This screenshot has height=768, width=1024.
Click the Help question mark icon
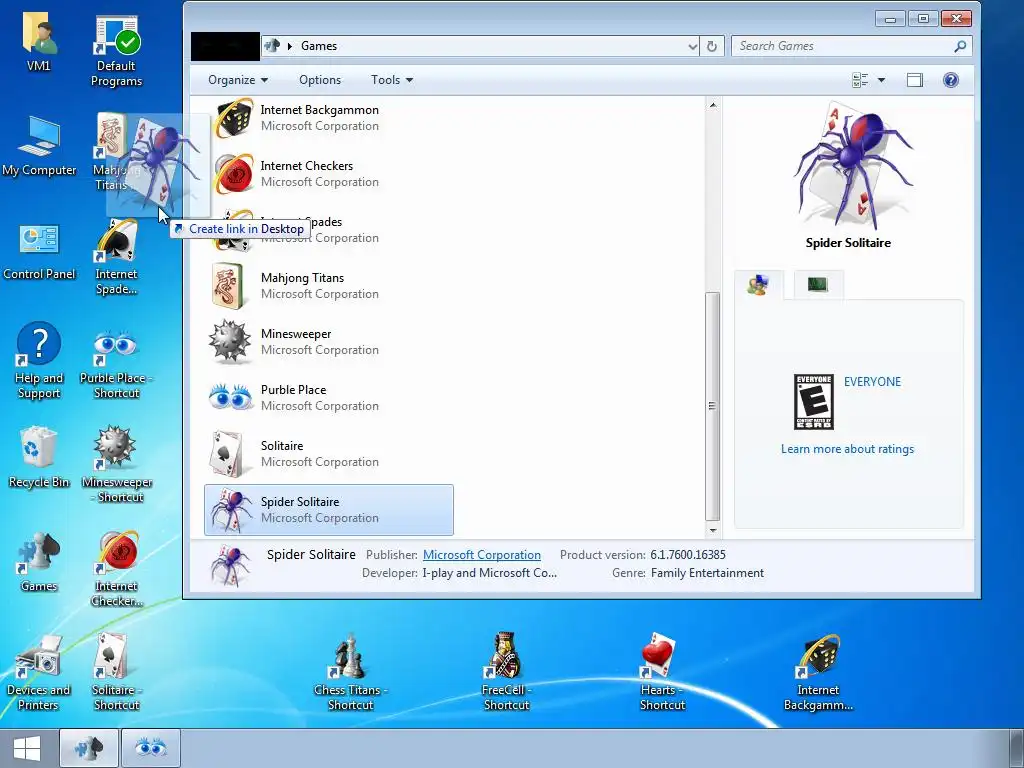click(950, 80)
